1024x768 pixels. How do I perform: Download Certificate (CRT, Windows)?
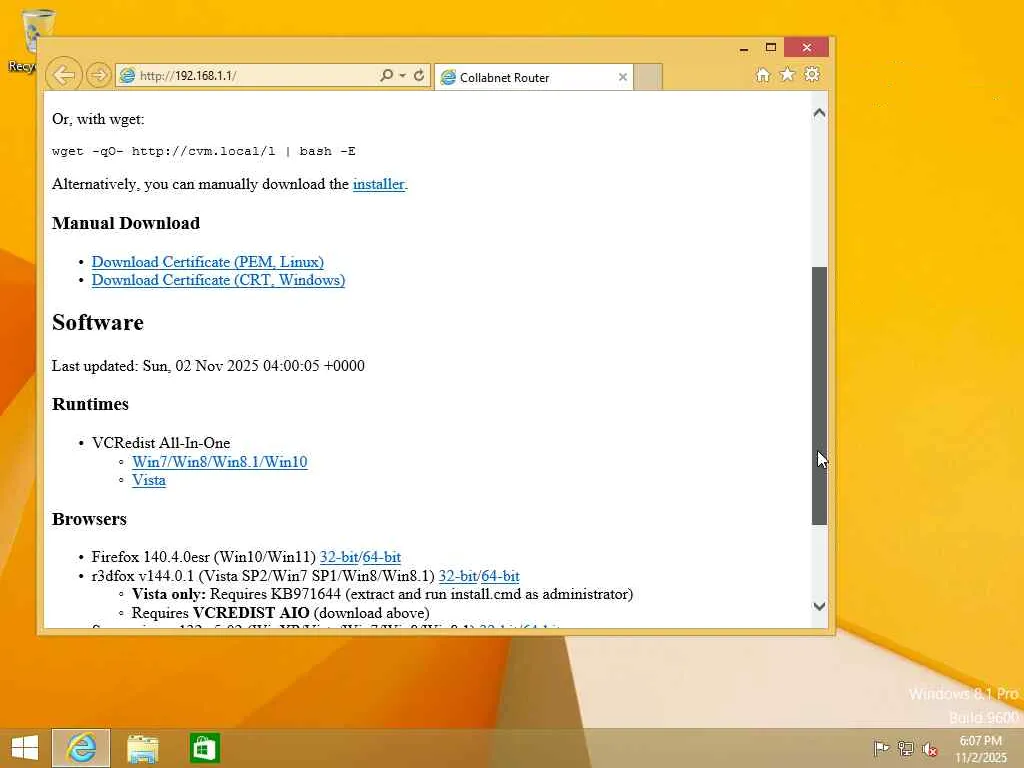[x=218, y=280]
